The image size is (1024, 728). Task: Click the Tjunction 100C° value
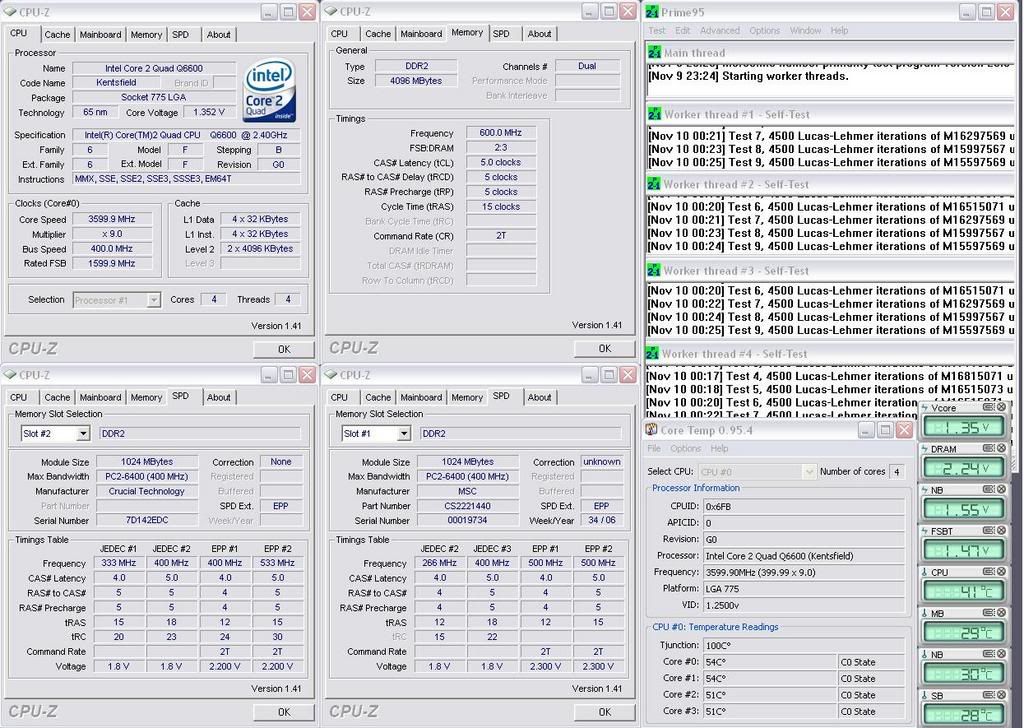(x=804, y=645)
